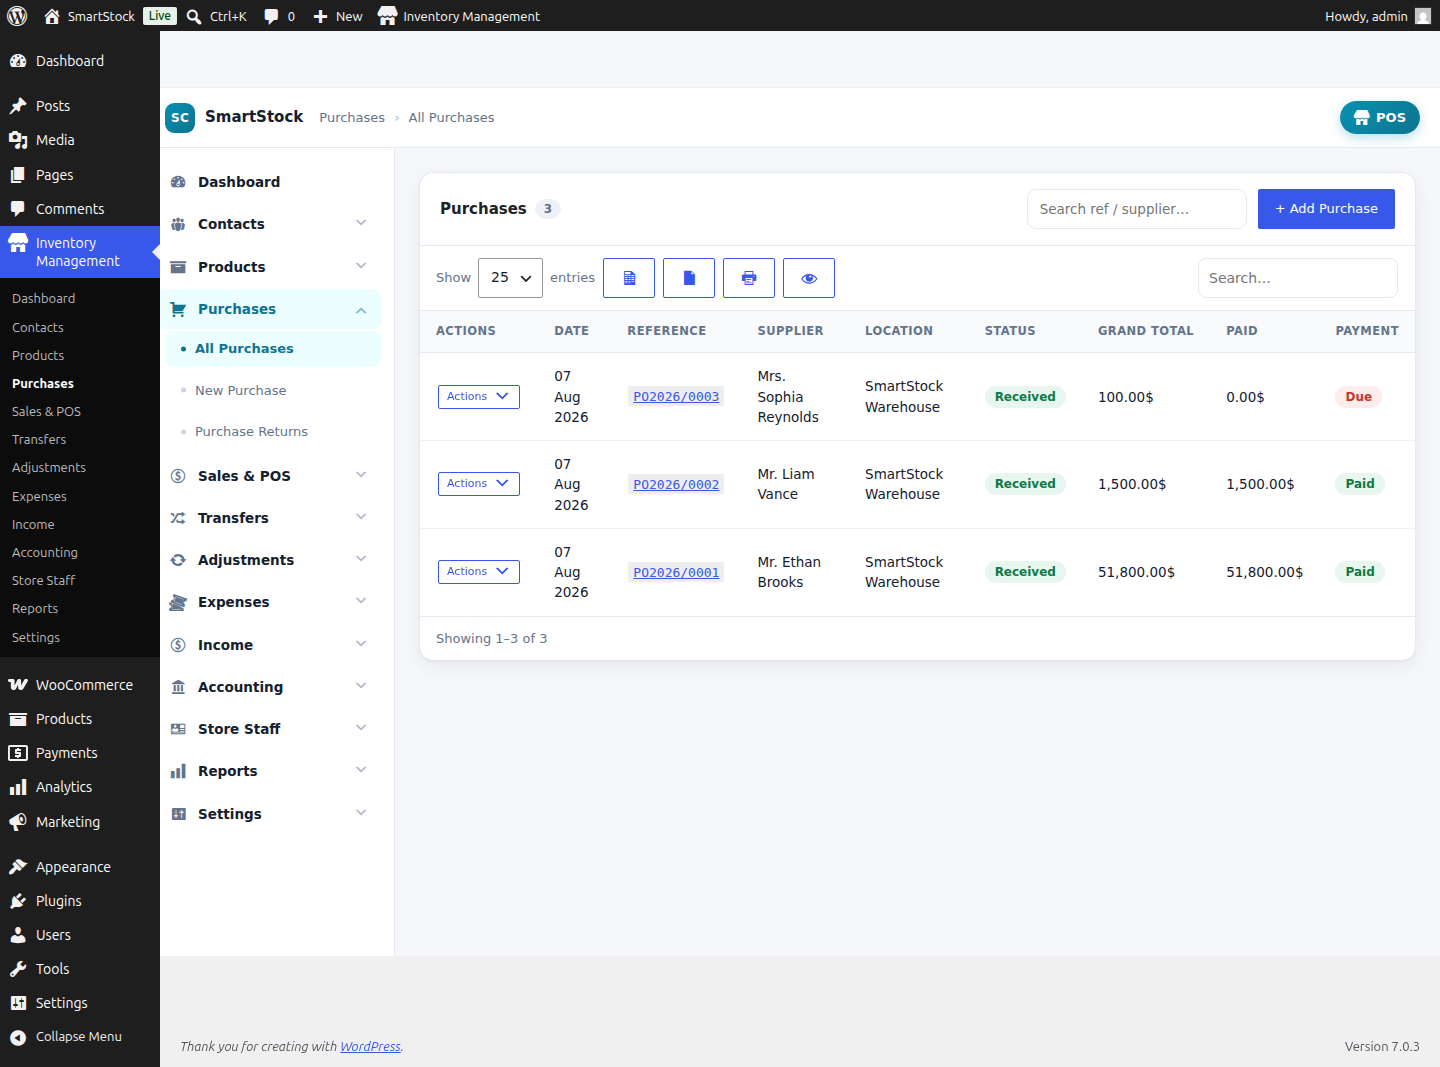Click the SmartStock SC logo icon
Viewport: 1440px width, 1067px height.
coord(180,117)
